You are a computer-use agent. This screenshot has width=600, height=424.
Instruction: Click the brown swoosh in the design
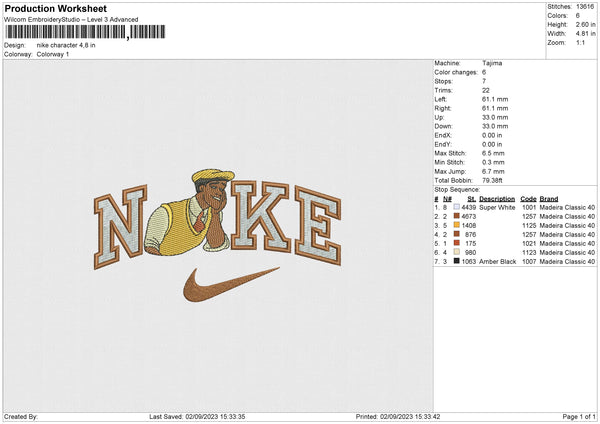(x=232, y=284)
